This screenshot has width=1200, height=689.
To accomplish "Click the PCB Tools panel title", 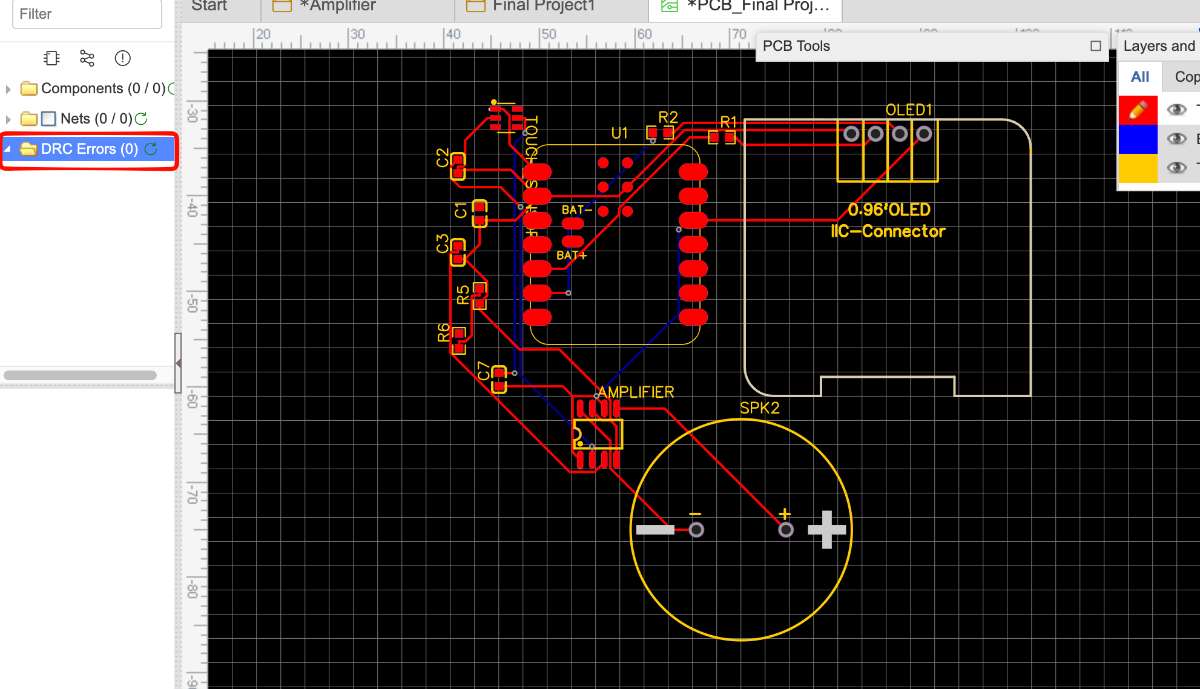I will [796, 46].
